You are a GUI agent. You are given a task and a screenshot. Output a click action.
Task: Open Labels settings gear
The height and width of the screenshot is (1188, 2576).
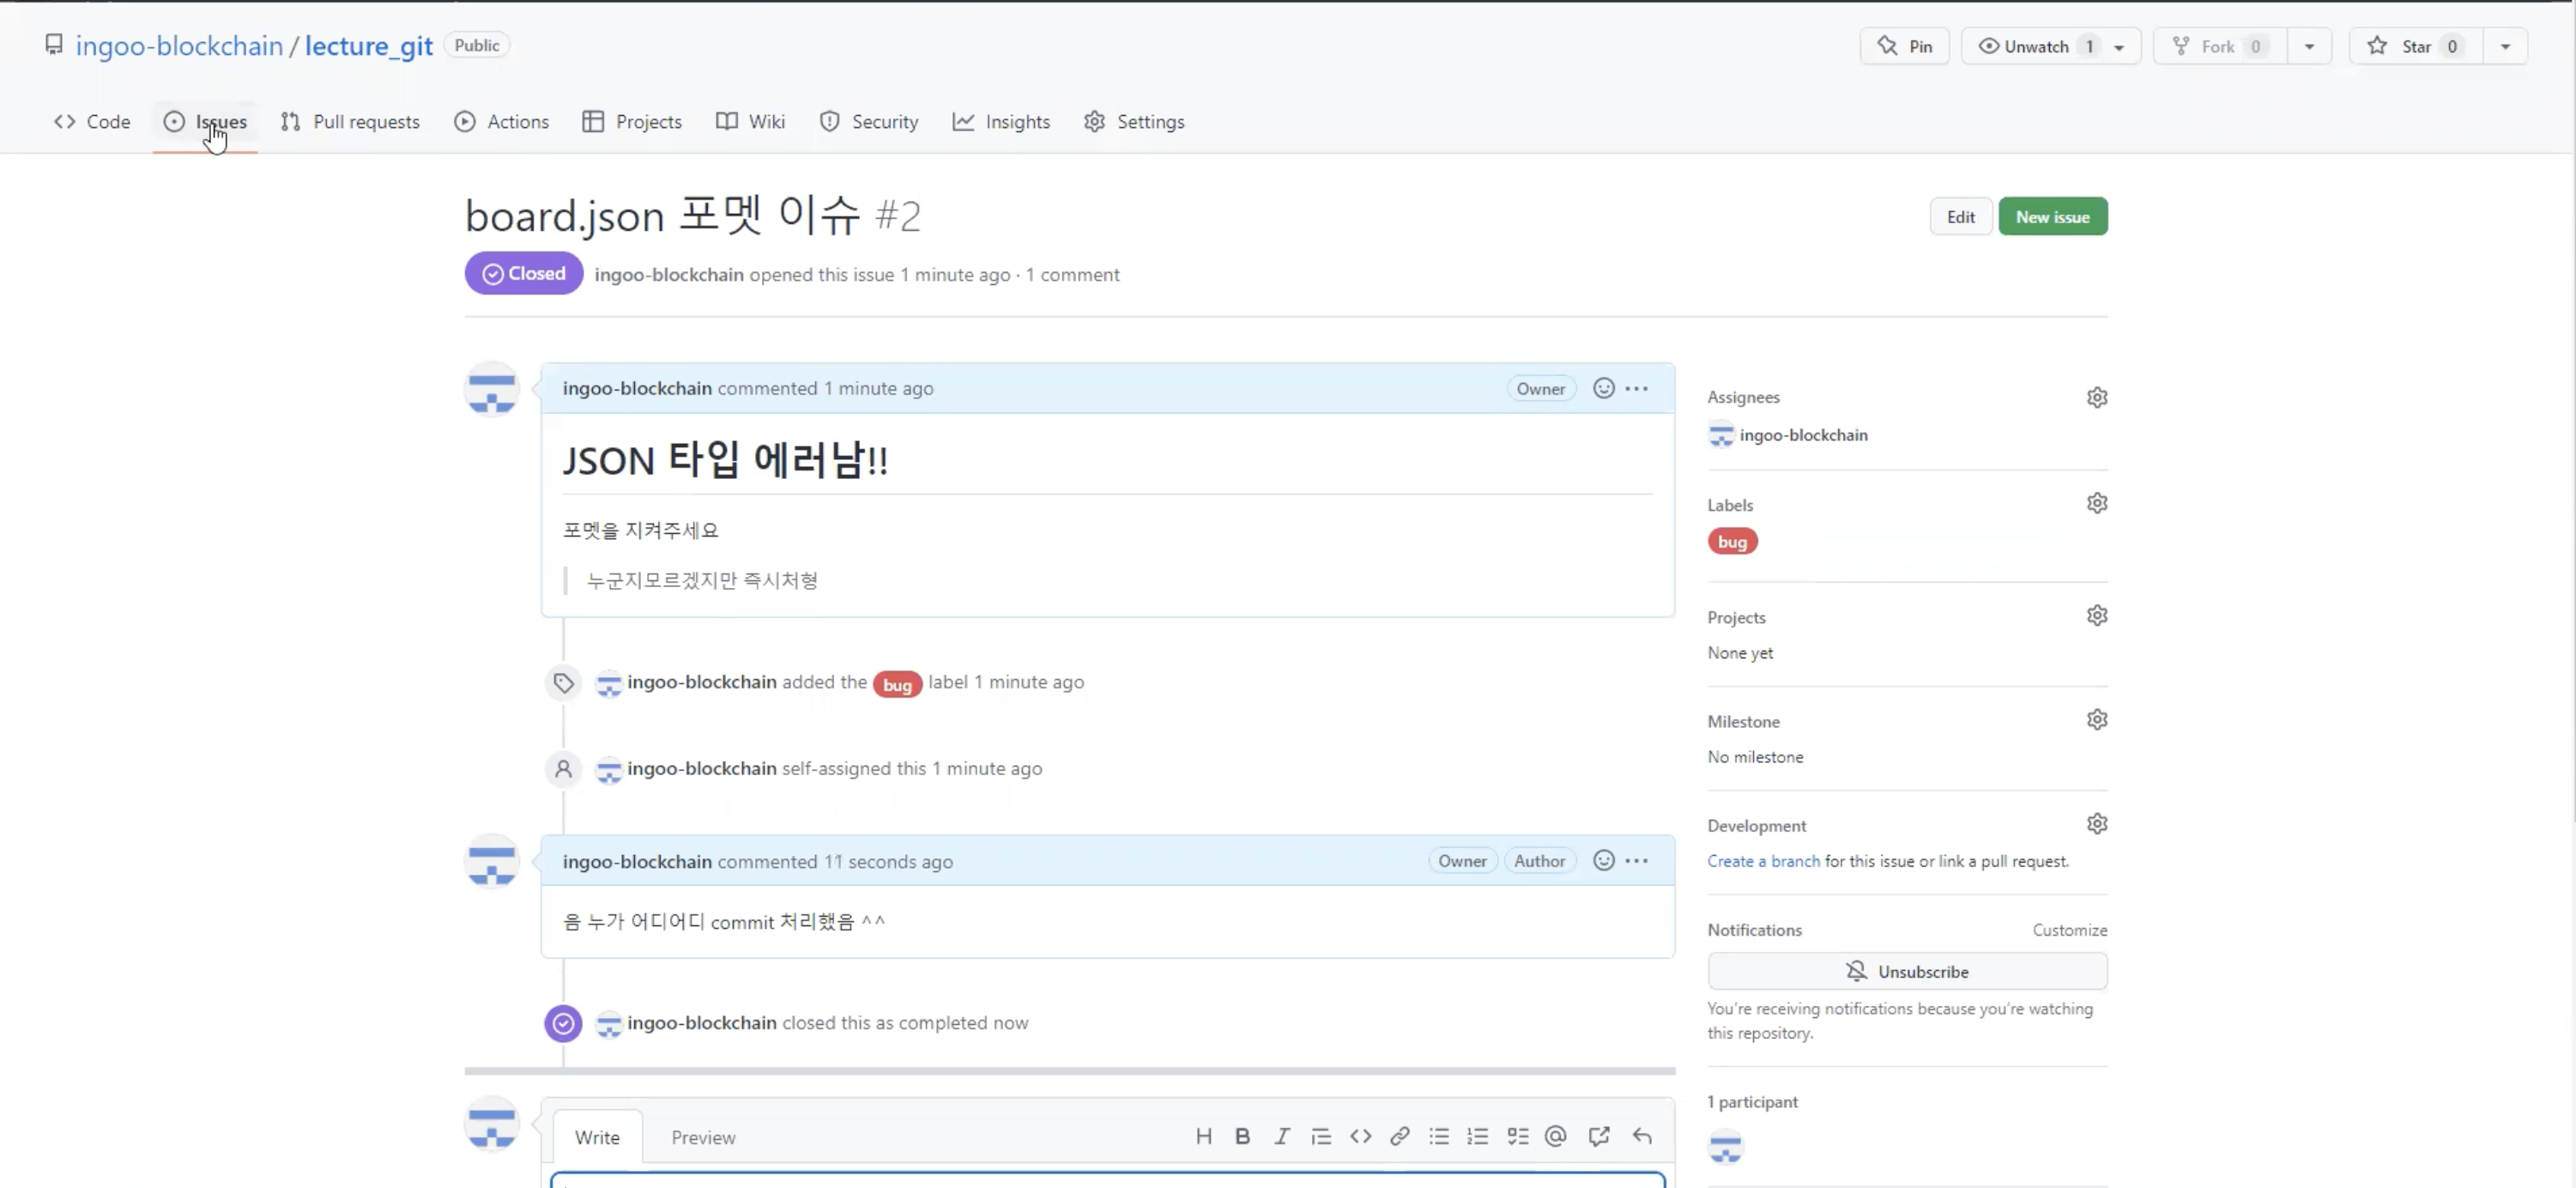(2096, 503)
